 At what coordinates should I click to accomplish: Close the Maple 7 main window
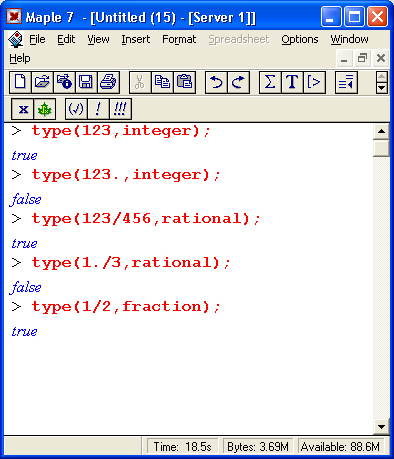pyautogui.click(x=377, y=16)
